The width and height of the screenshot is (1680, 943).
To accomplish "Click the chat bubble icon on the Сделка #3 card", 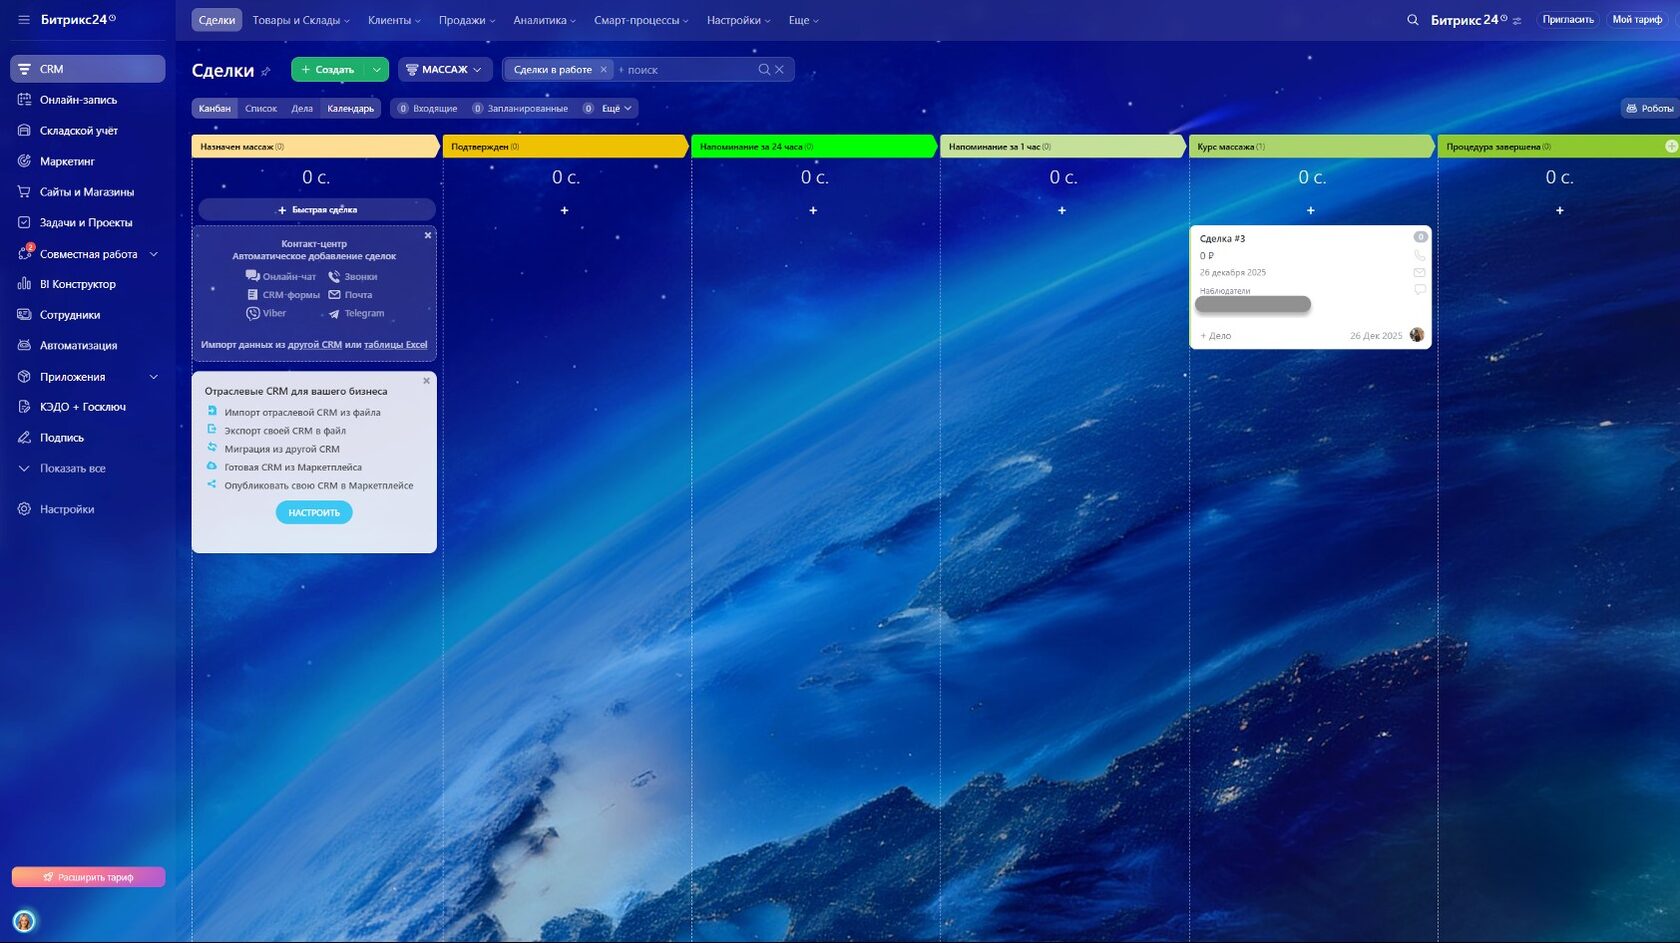I will (x=1419, y=289).
